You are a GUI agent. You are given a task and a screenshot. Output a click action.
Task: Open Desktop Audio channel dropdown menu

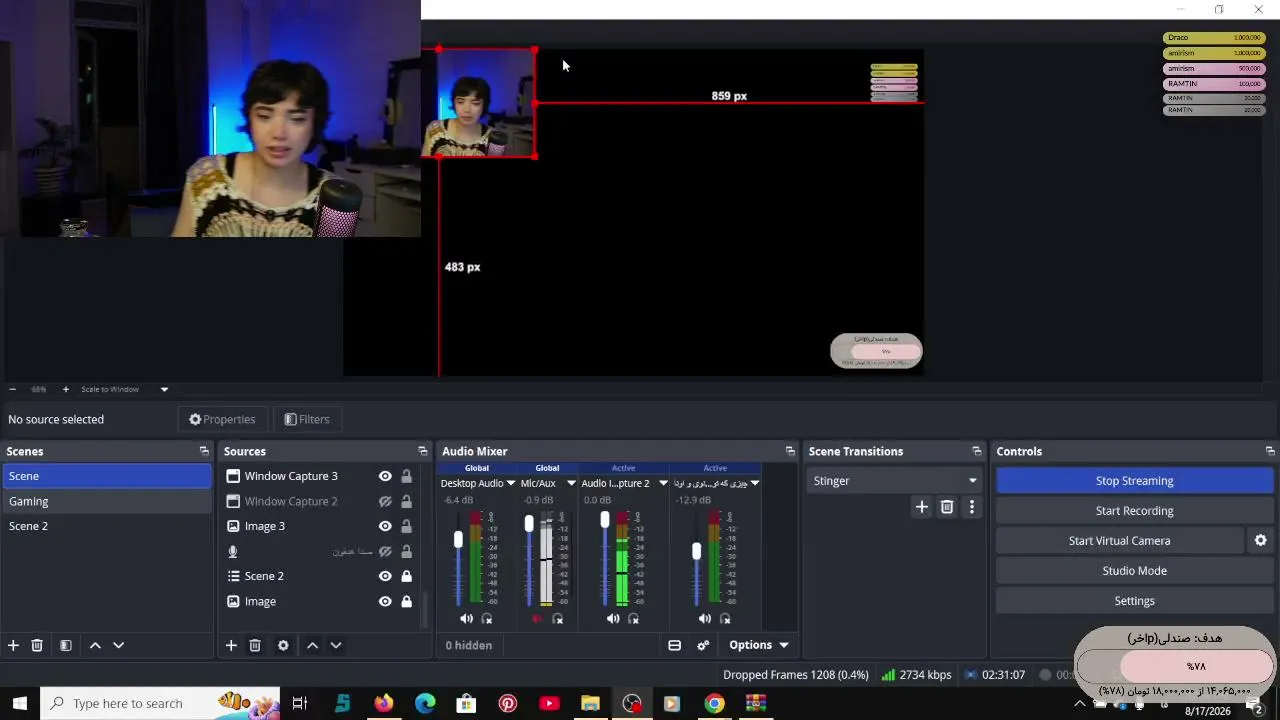[x=511, y=483]
